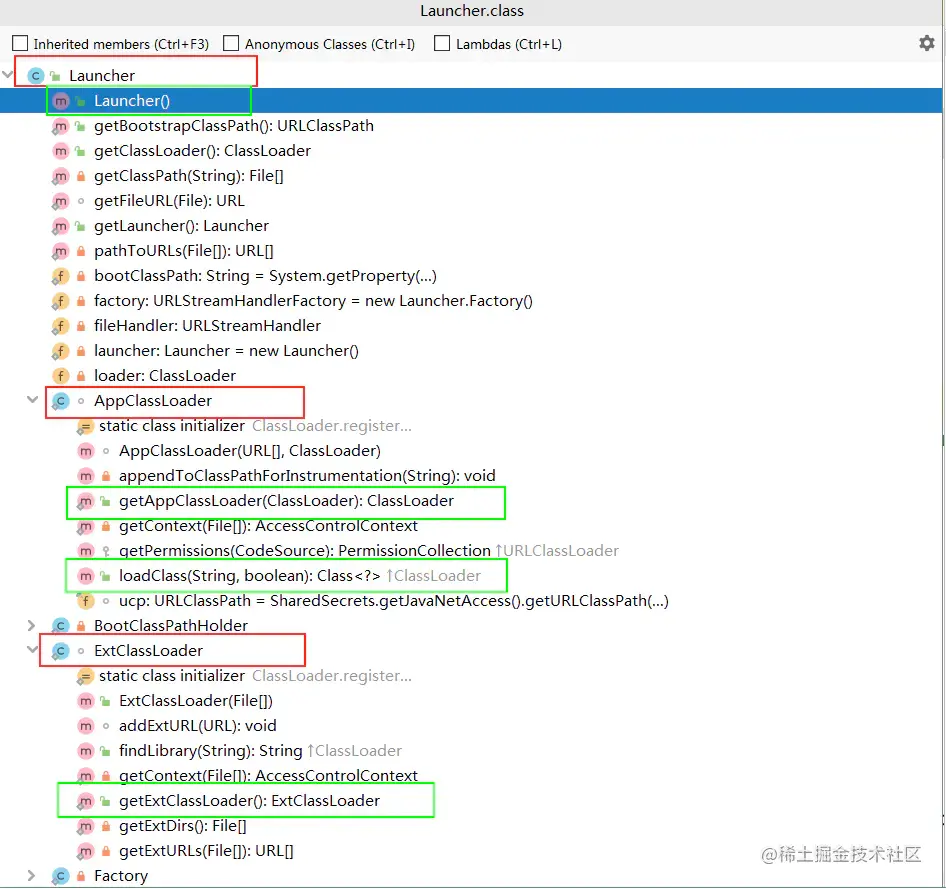This screenshot has width=946, height=889.
Task: Click the ExtClassLoader class icon
Action: (x=60, y=651)
